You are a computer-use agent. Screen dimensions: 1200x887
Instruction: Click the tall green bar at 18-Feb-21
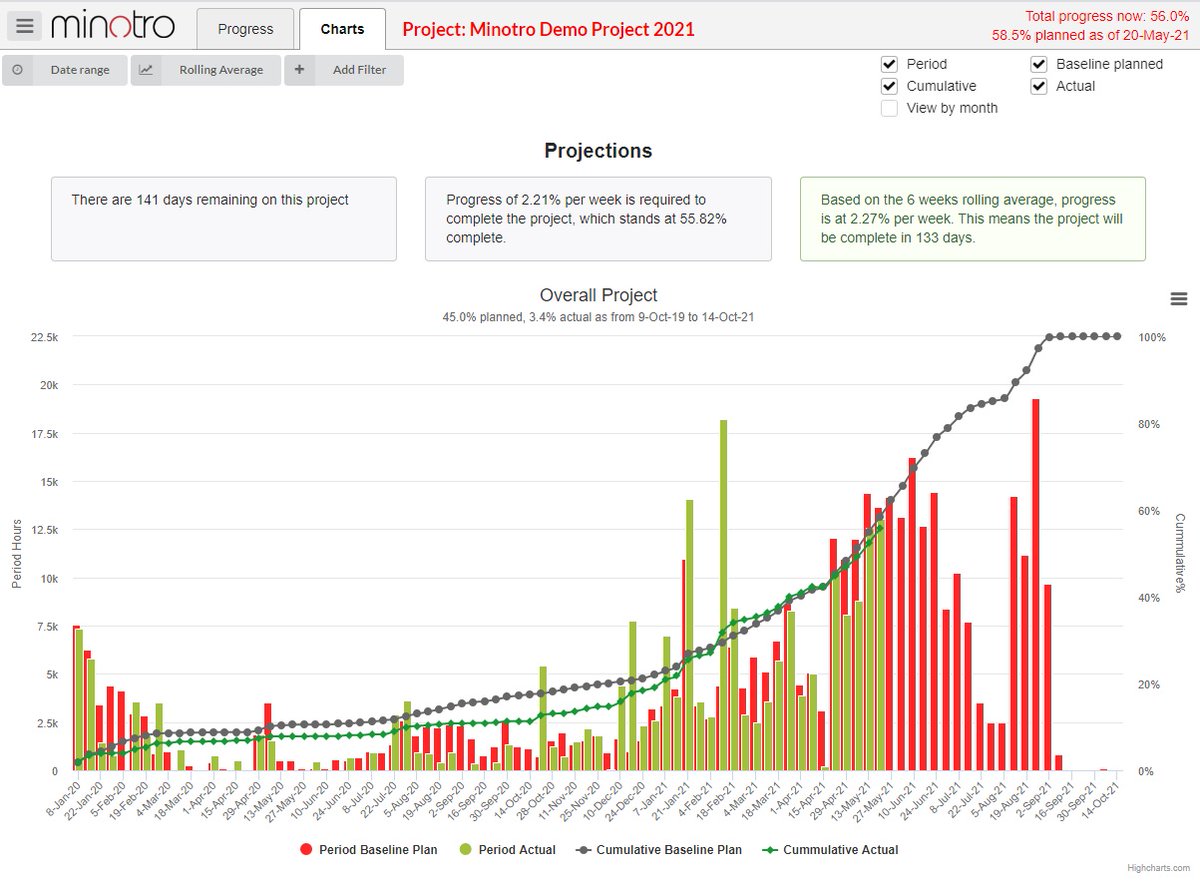click(722, 595)
